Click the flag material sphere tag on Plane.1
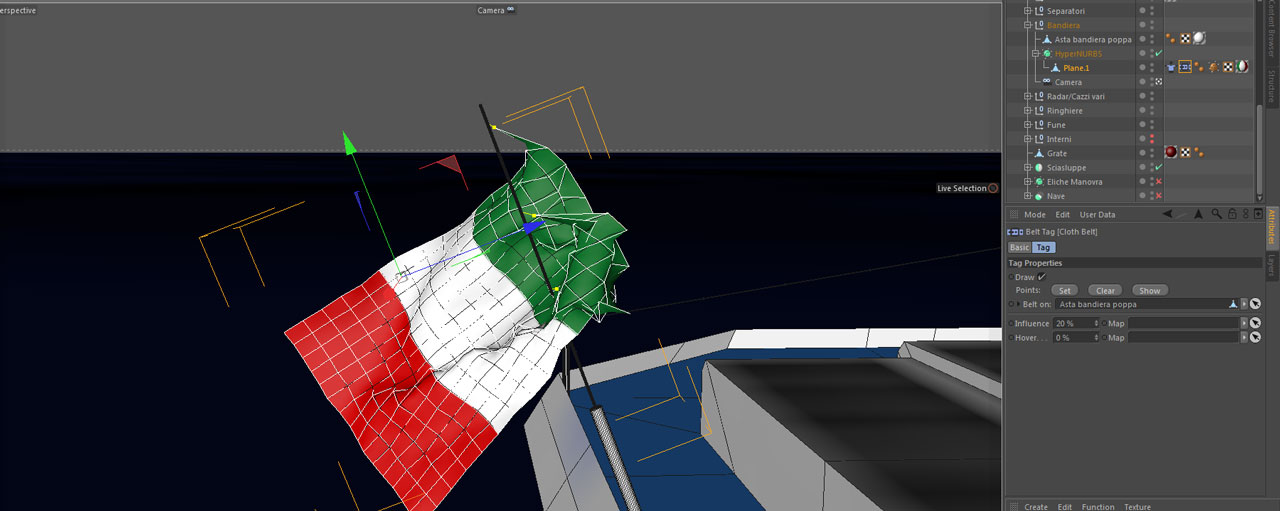The width and height of the screenshot is (1280, 511). tap(1242, 67)
